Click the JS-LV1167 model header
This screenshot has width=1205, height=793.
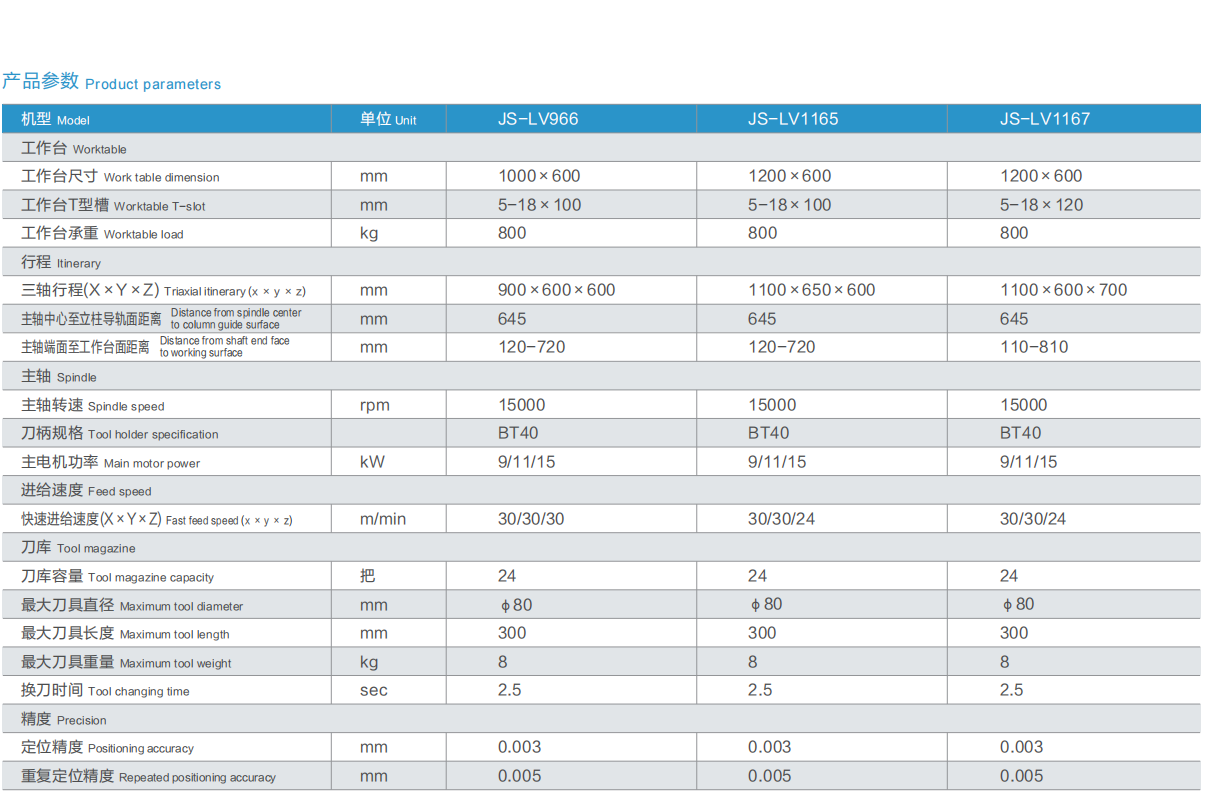[1044, 119]
